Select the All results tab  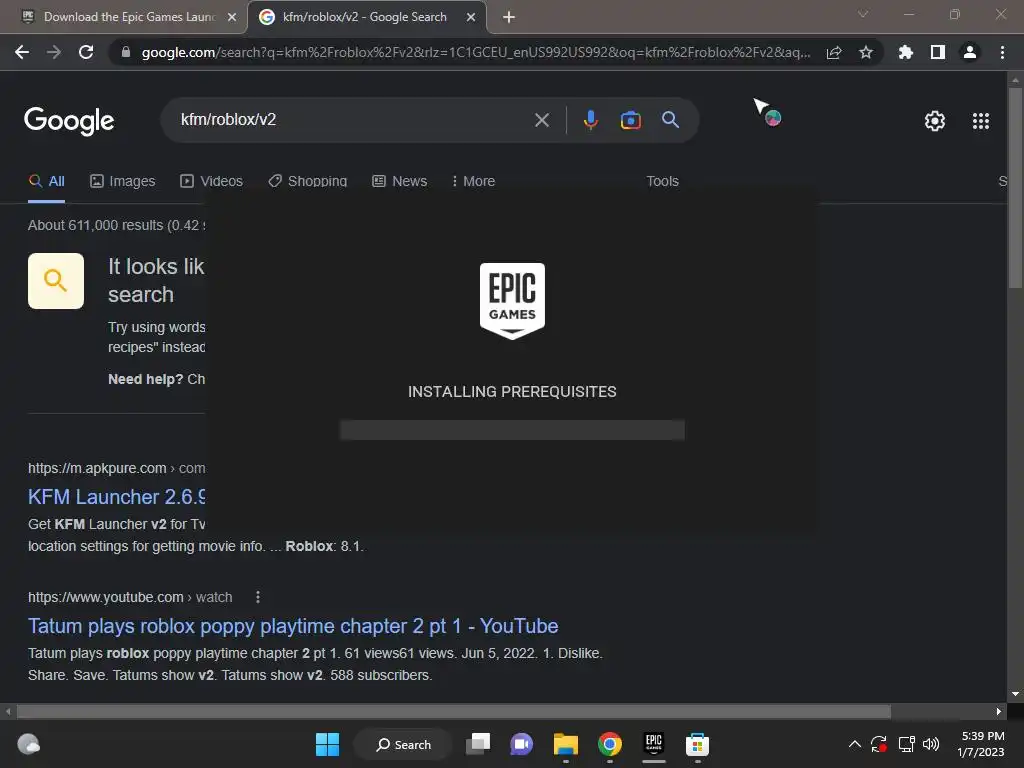(x=46, y=182)
